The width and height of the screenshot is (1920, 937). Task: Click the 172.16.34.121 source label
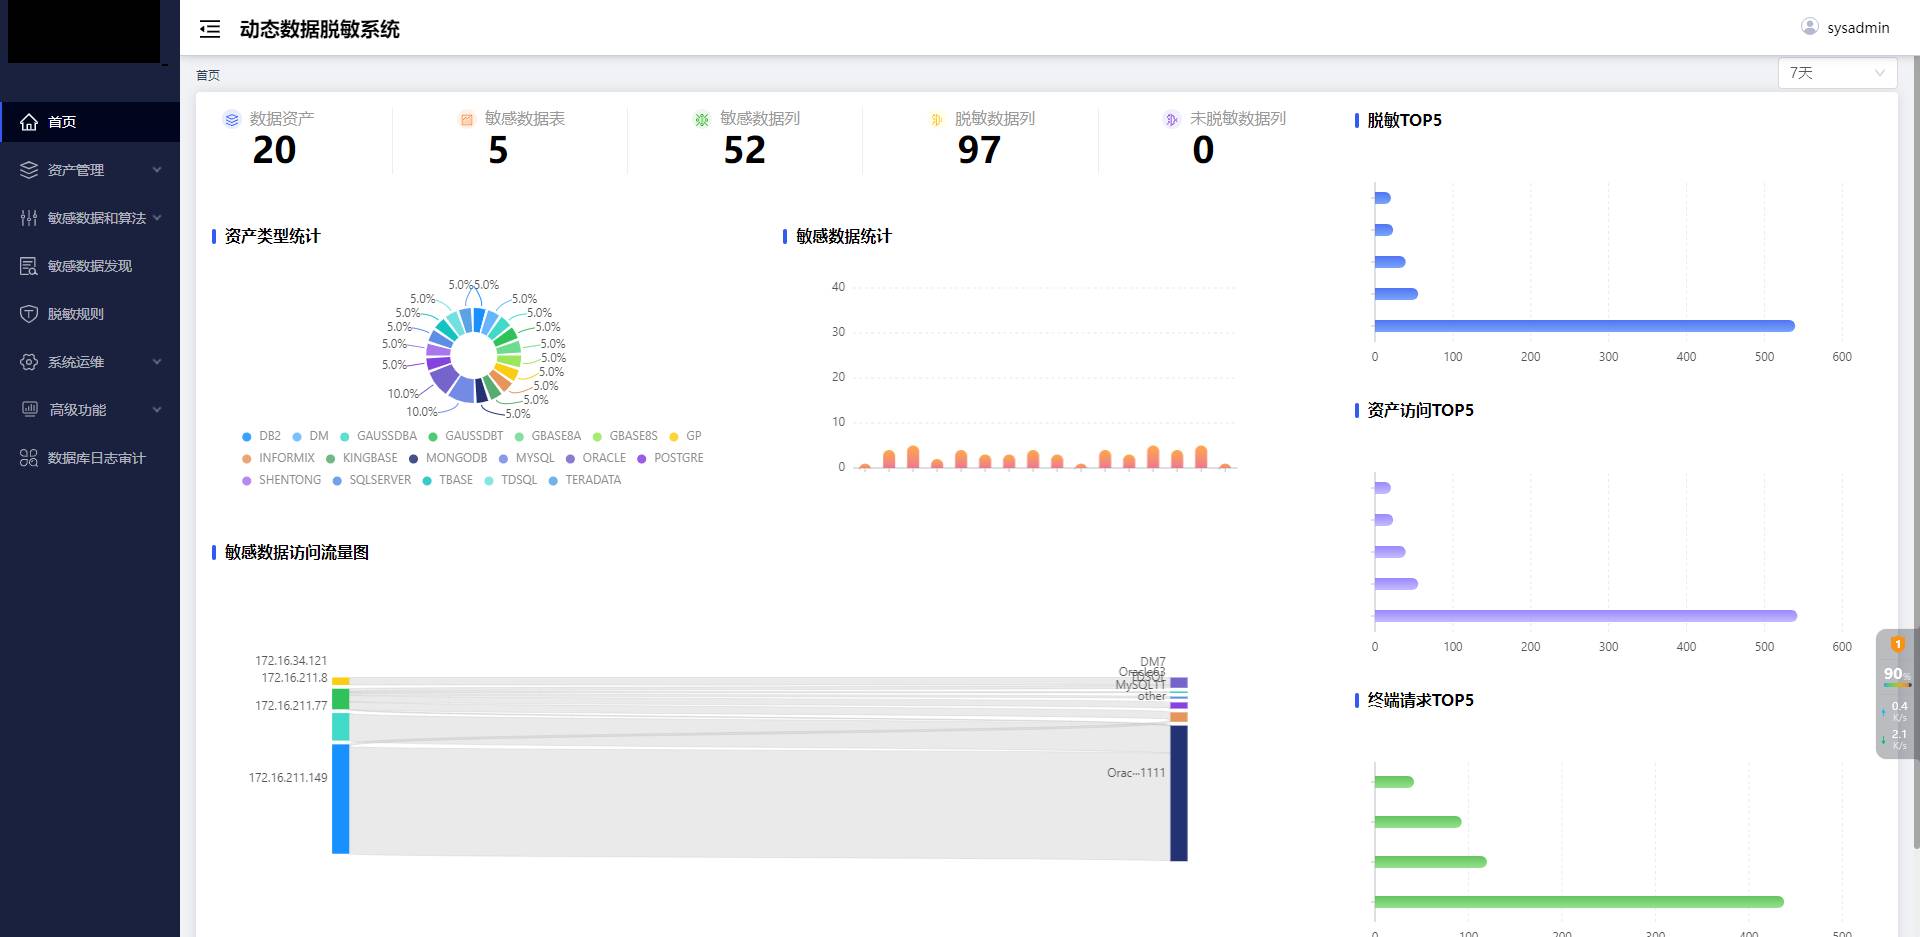pos(291,661)
